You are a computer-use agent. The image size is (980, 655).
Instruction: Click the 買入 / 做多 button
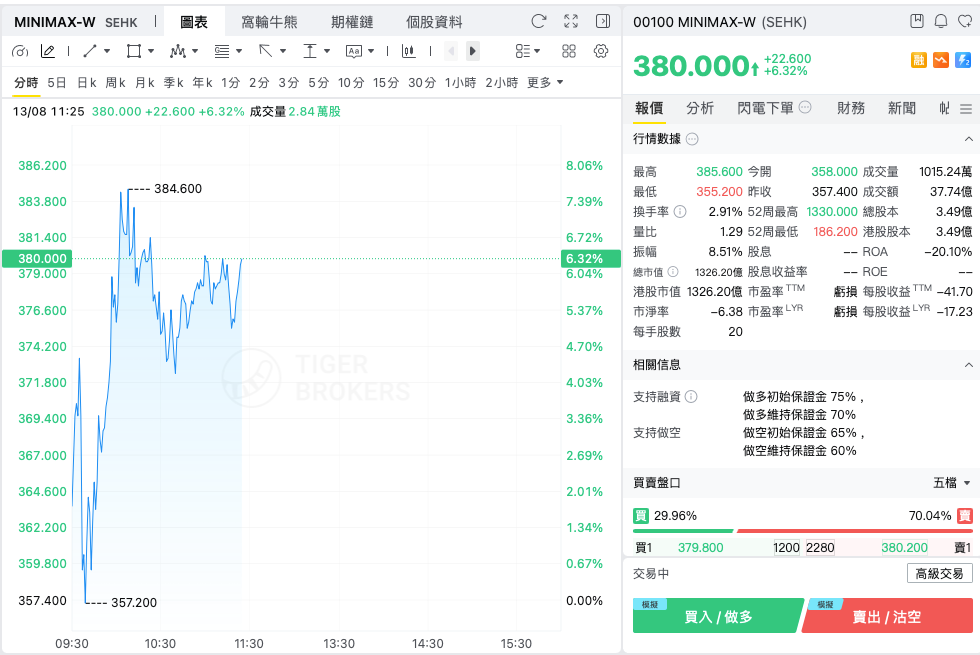(718, 616)
